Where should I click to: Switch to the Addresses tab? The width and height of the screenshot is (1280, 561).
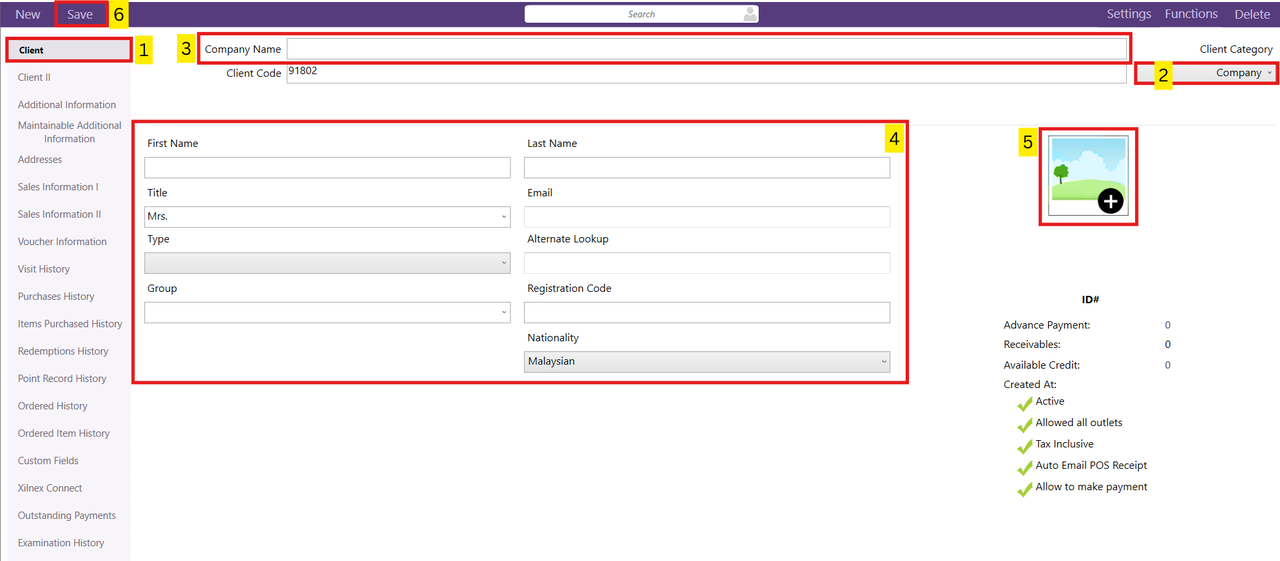click(40, 160)
